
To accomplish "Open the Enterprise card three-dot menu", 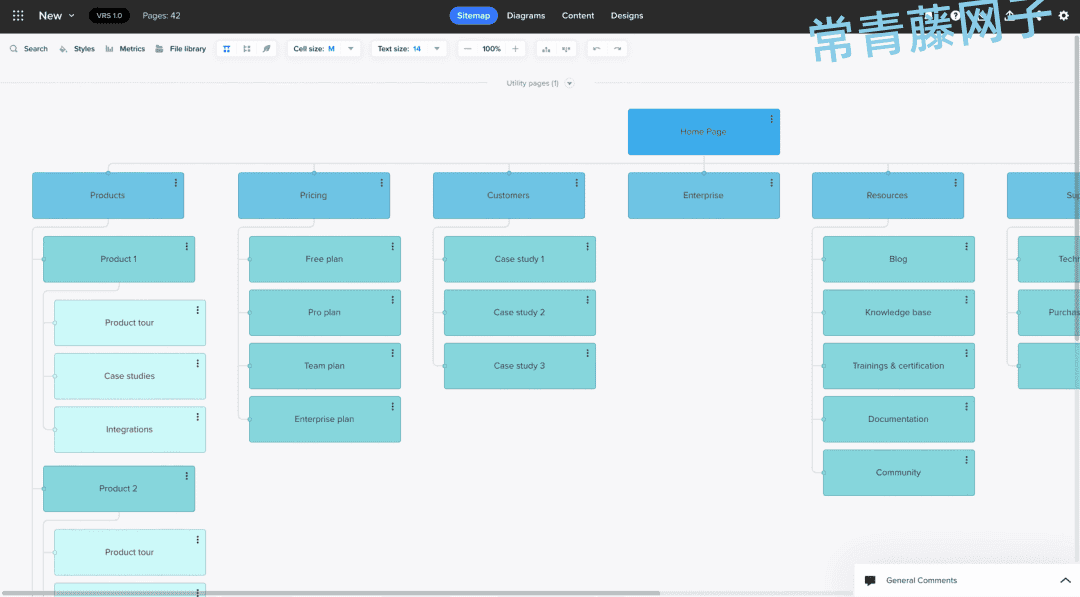I will coord(771,183).
